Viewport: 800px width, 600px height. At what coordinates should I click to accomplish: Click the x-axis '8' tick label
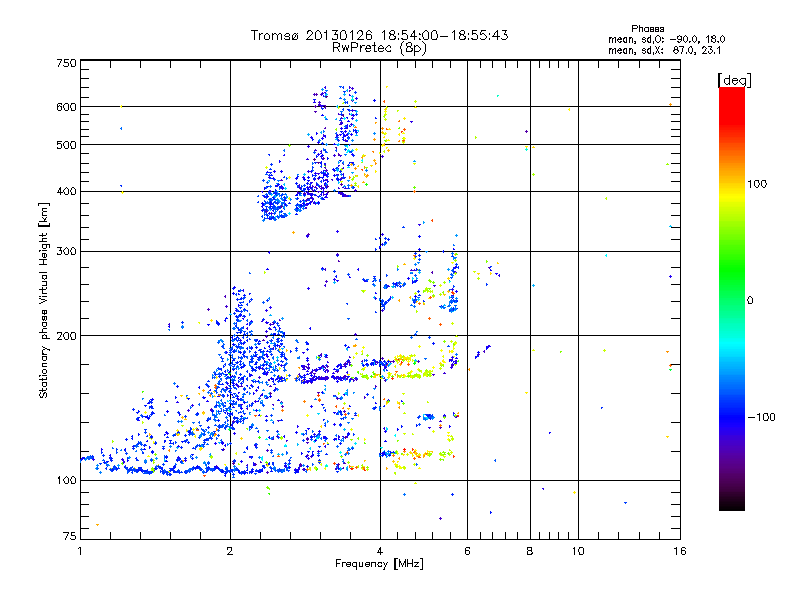tap(530, 551)
